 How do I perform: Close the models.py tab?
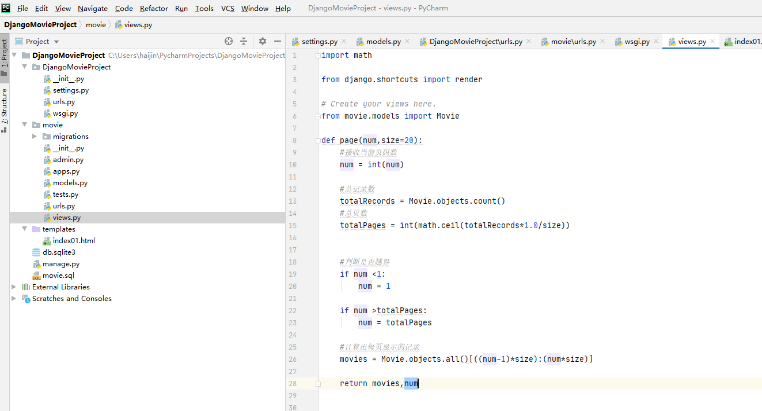[x=407, y=41]
